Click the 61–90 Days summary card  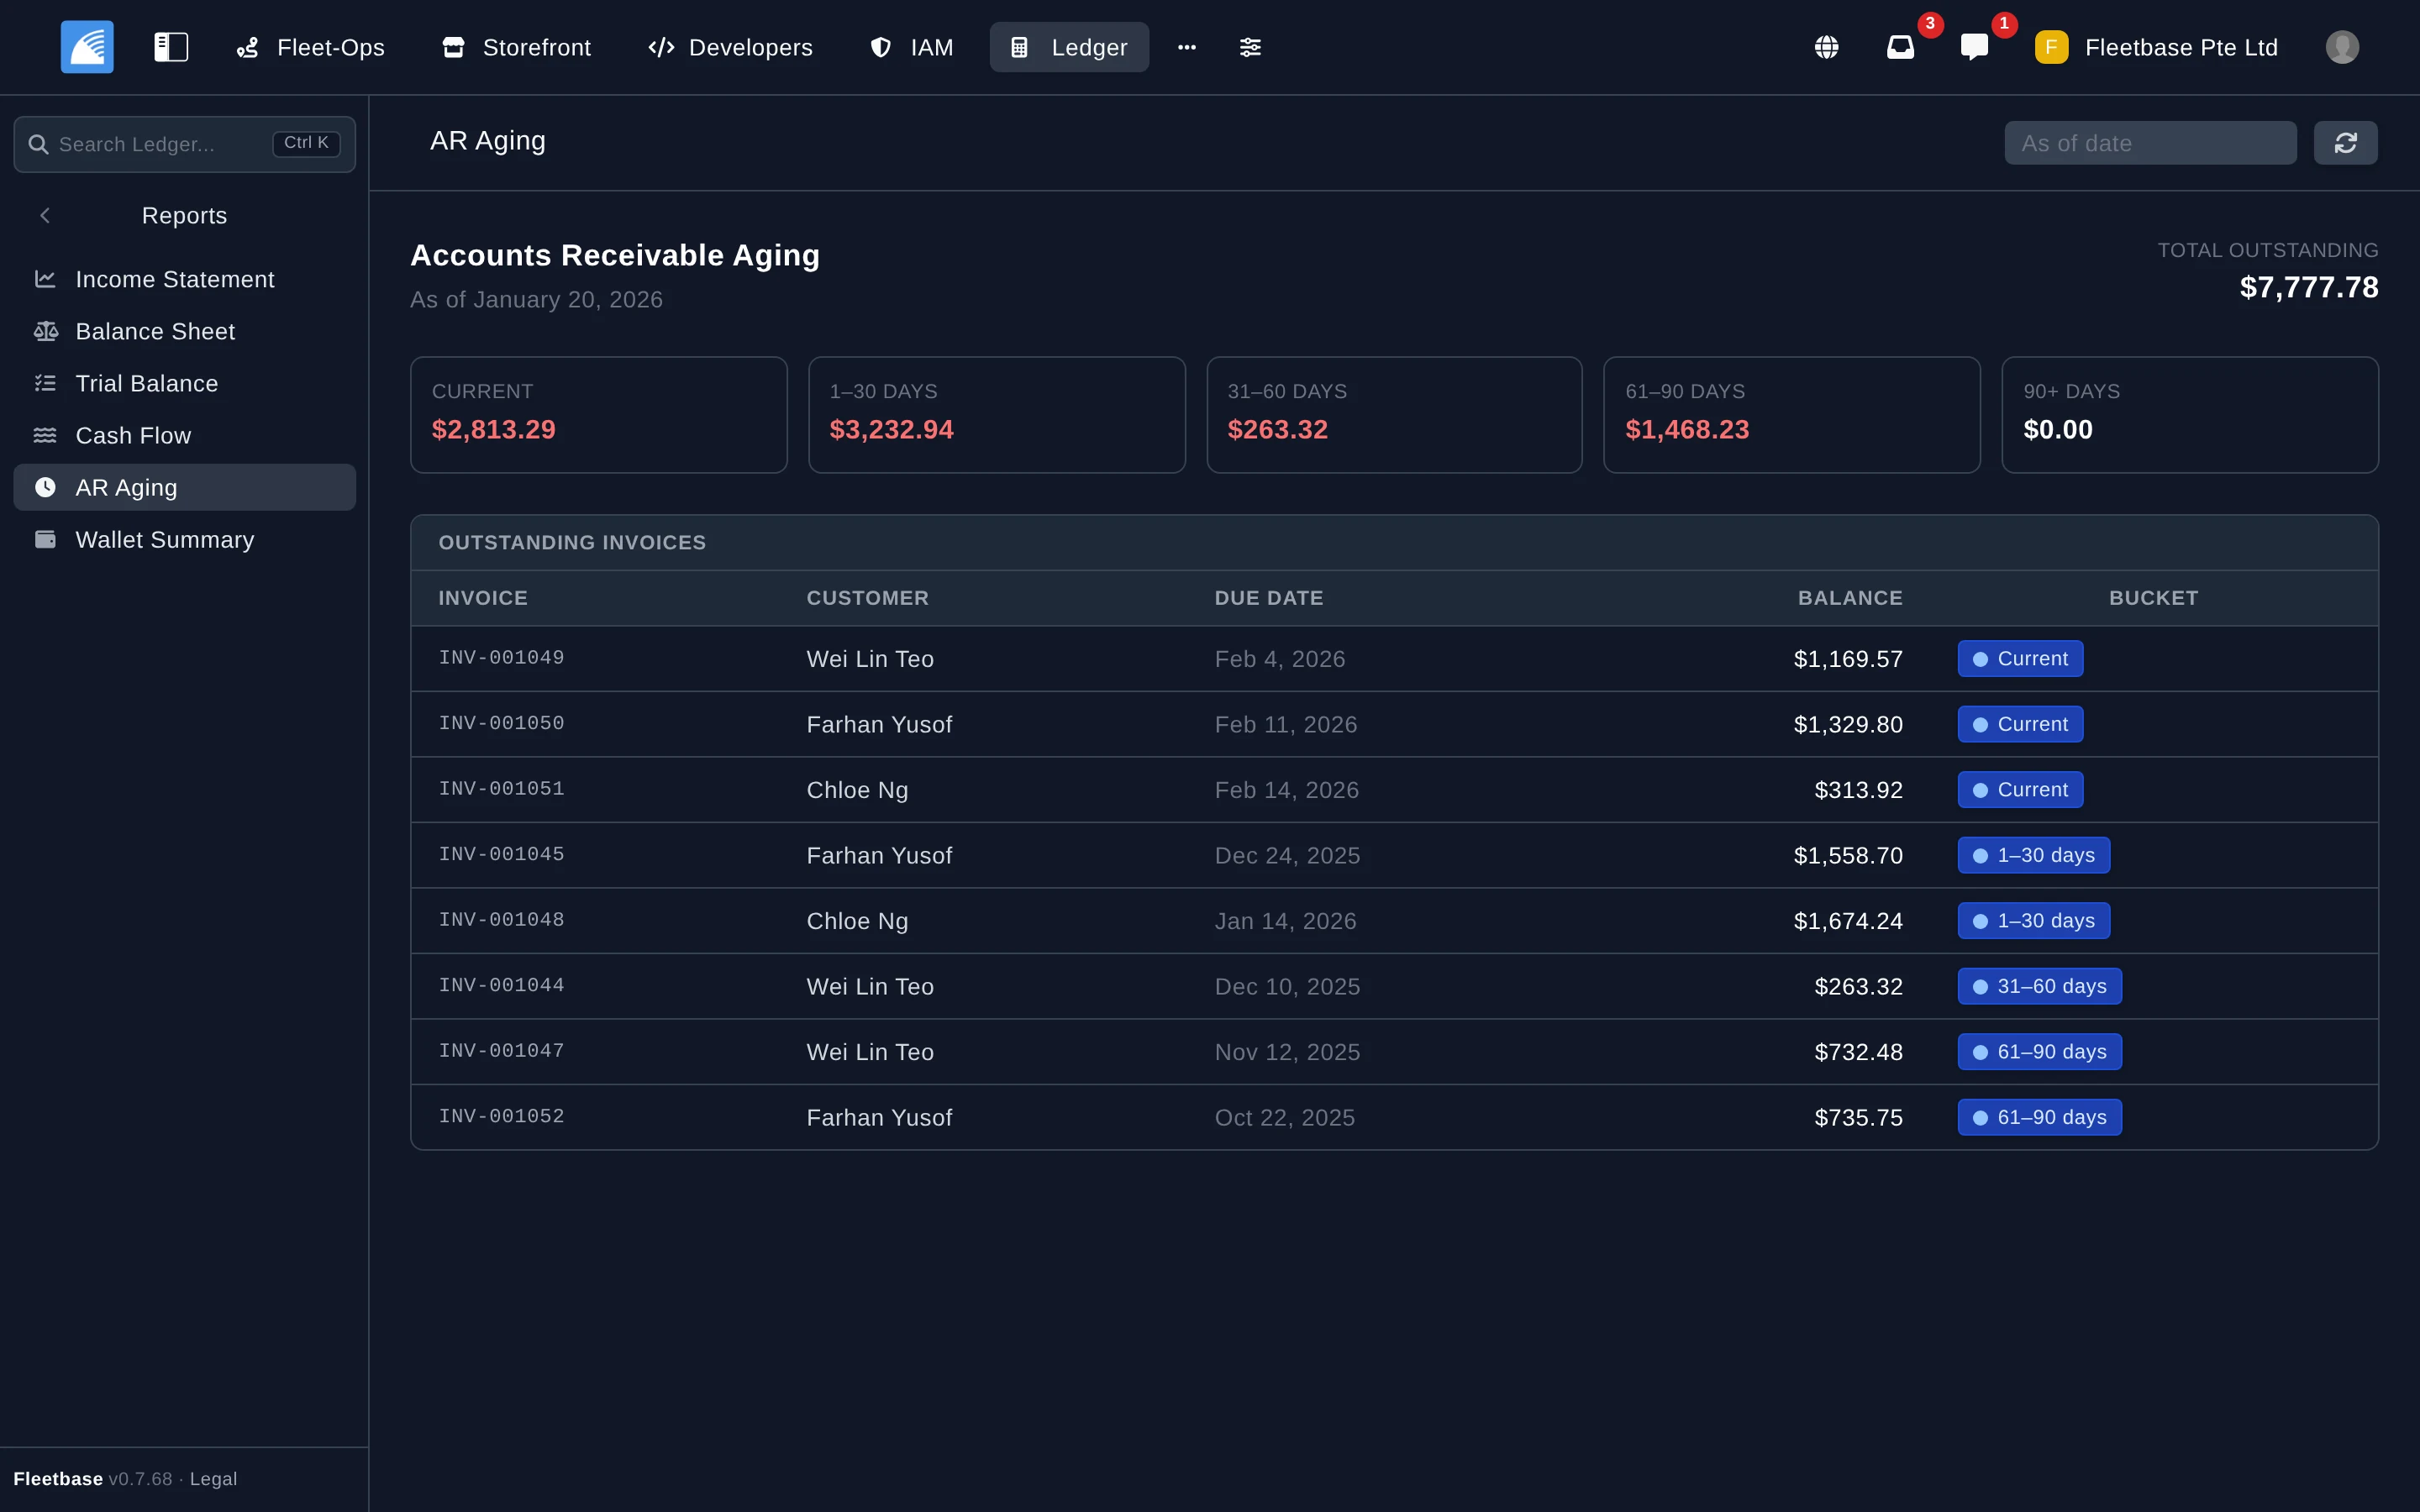[1791, 415]
